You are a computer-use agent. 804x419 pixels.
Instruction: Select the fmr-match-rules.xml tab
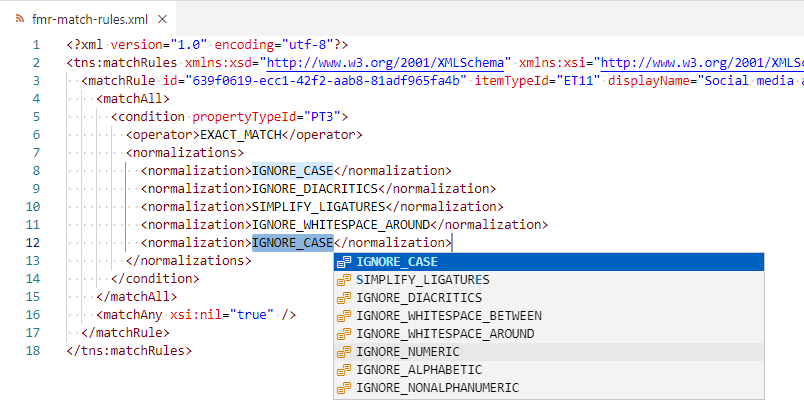point(88,19)
